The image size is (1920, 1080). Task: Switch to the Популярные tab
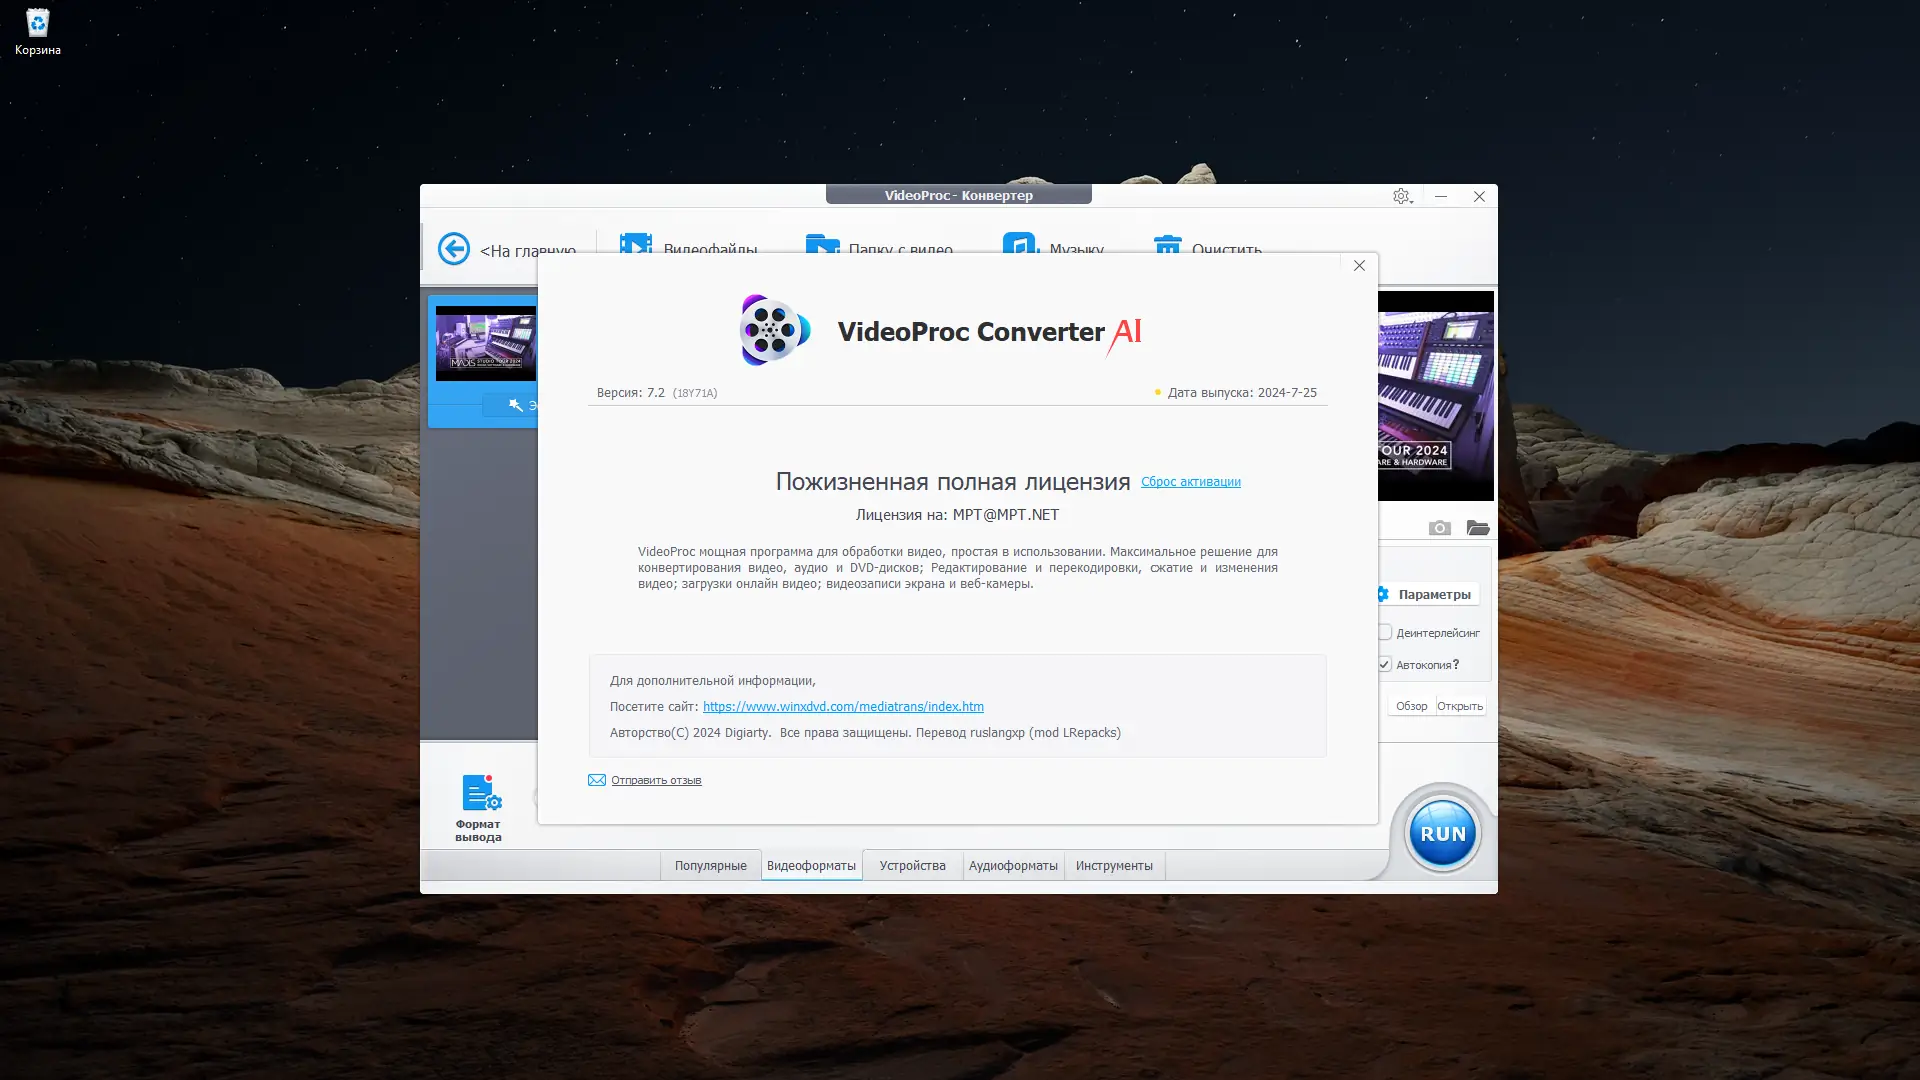point(710,866)
